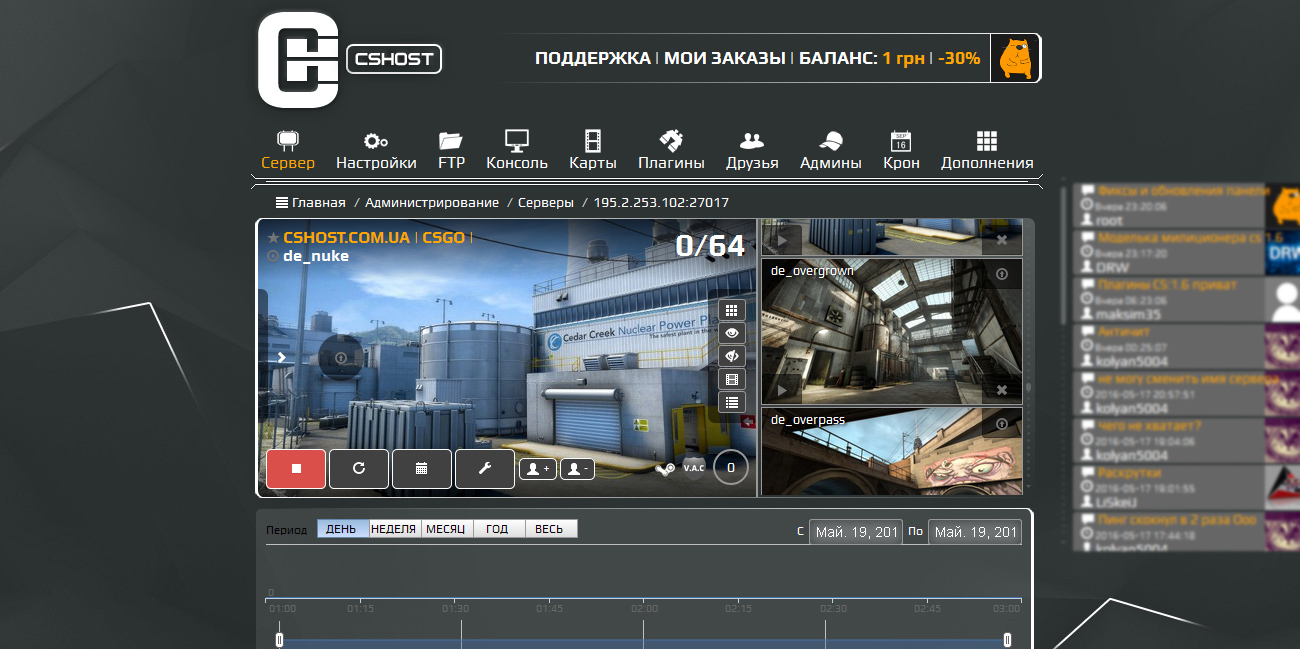Click the left timeline range handle
Viewport: 1300px width, 649px height.
click(279, 639)
